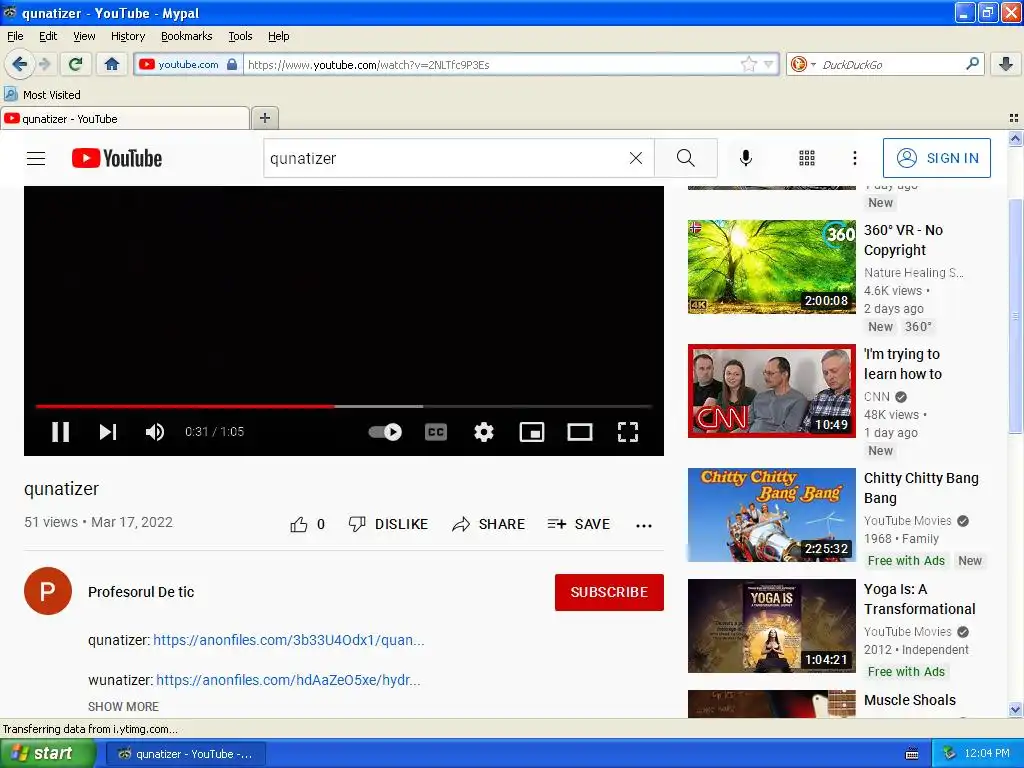Open the History menu
The image size is (1024, 768).
128,36
